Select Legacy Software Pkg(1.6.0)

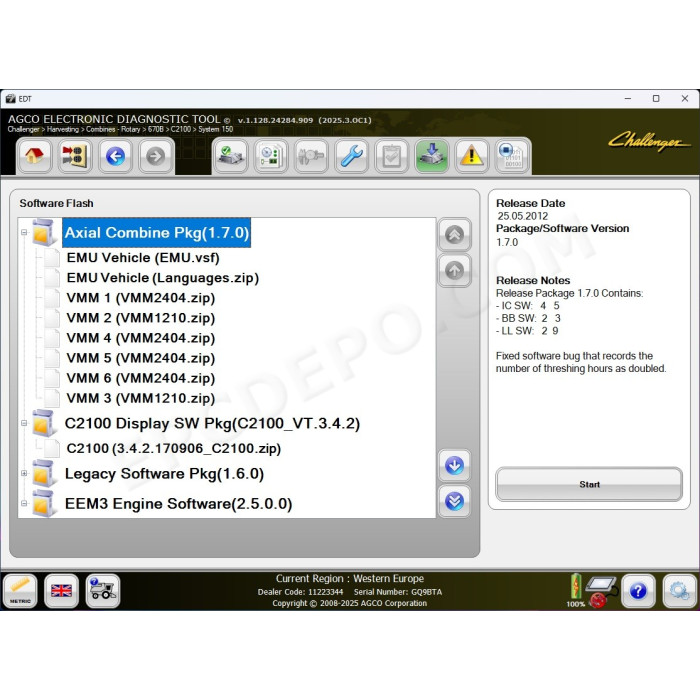point(164,473)
